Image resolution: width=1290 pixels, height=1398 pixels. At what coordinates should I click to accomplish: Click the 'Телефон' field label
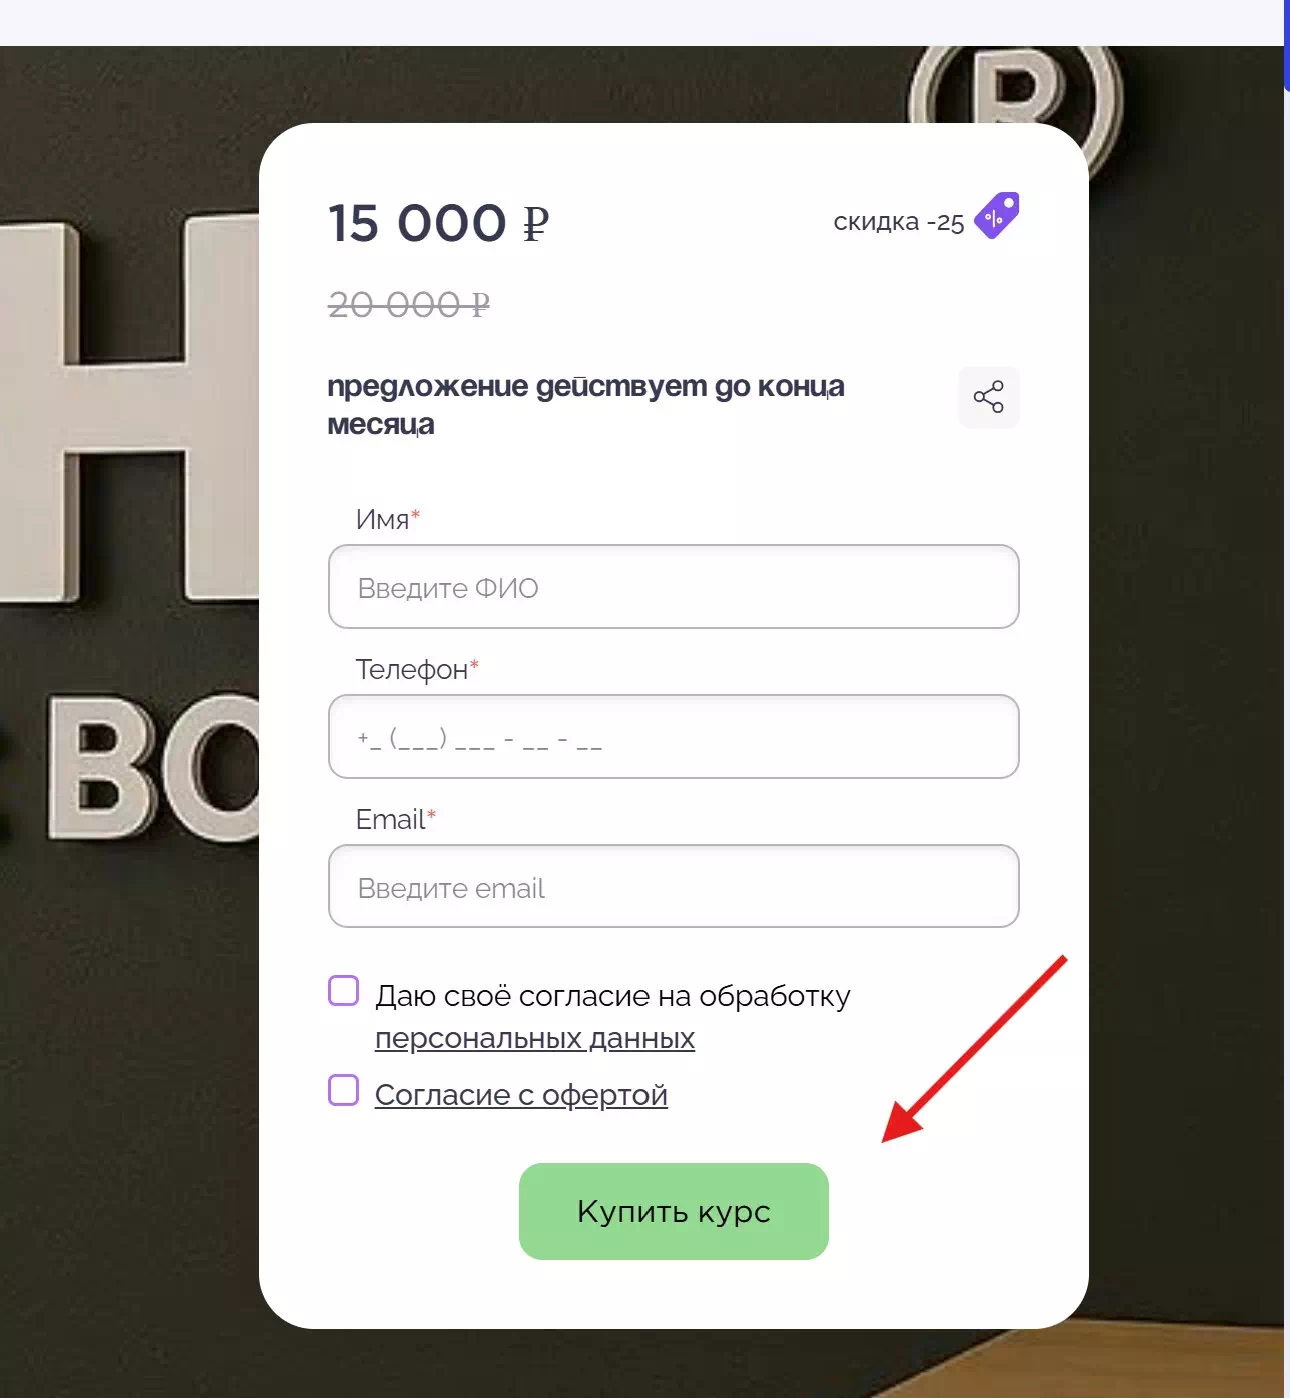click(x=412, y=669)
